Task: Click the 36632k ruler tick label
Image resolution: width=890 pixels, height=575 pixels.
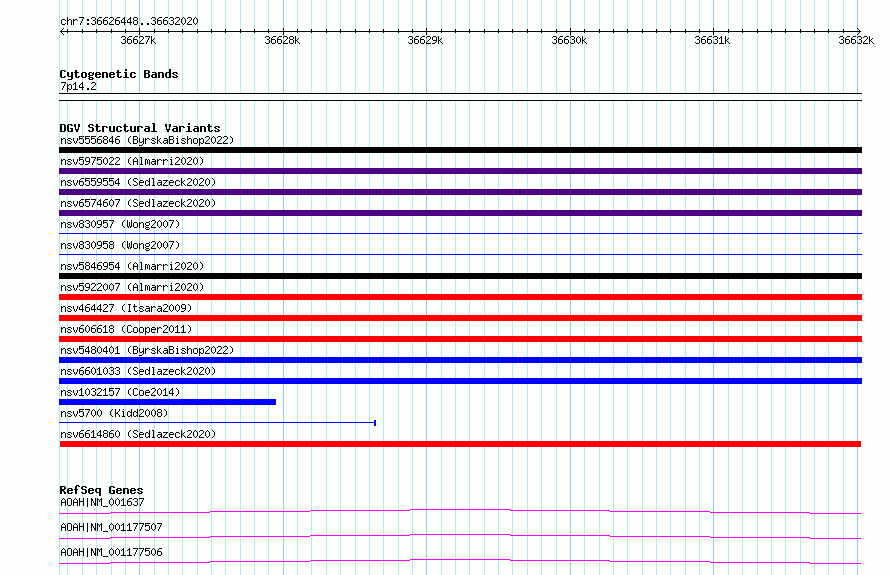Action: [856, 40]
